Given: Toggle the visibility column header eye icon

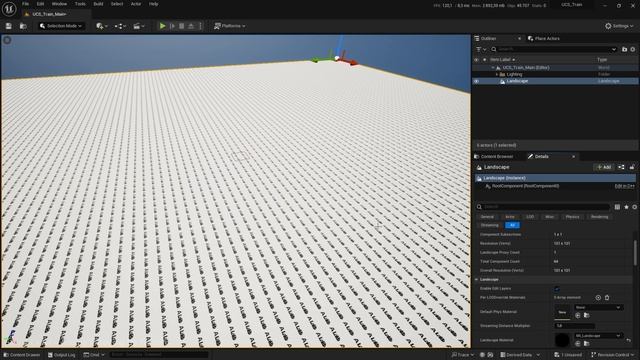Looking at the screenshot, I should 476,60.
